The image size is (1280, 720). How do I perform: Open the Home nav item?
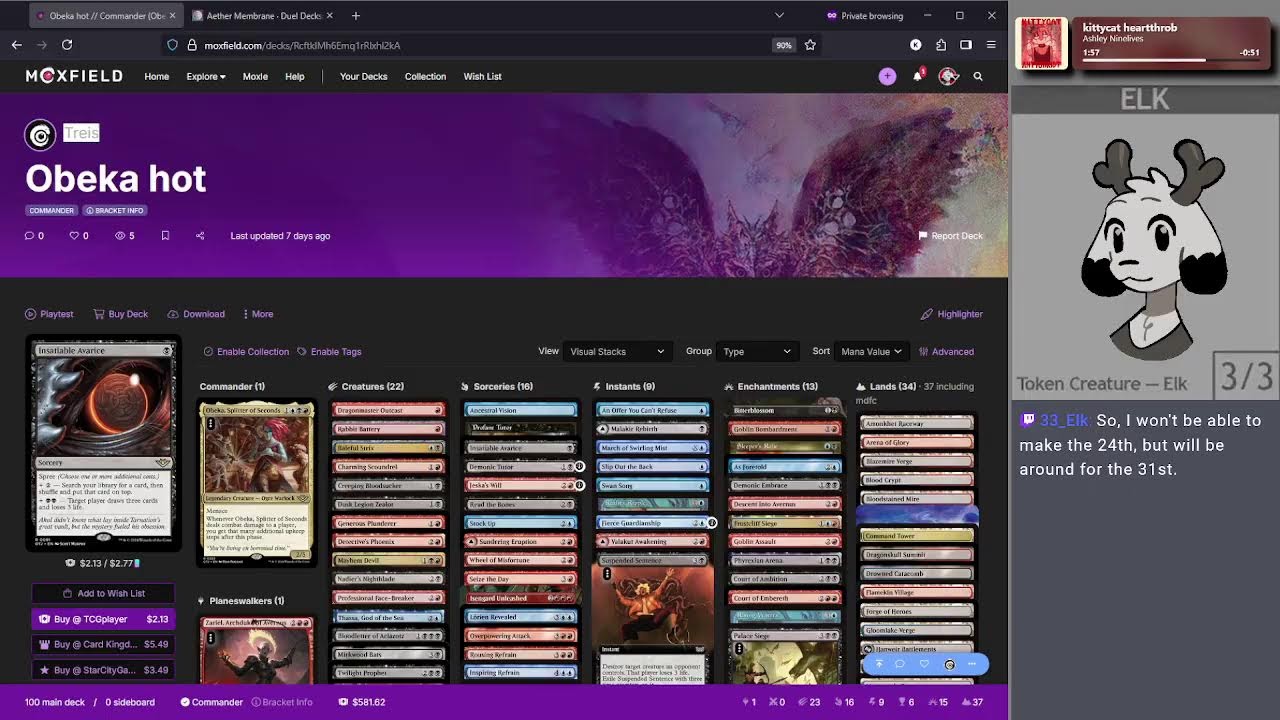coord(156,76)
